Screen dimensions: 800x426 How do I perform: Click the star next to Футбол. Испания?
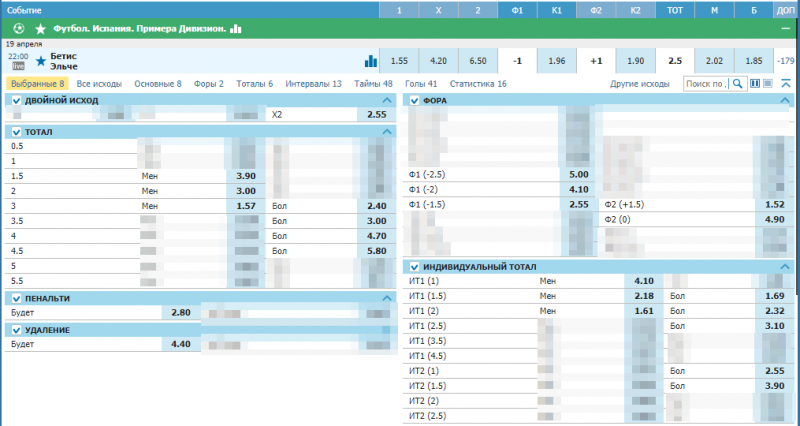click(x=39, y=29)
